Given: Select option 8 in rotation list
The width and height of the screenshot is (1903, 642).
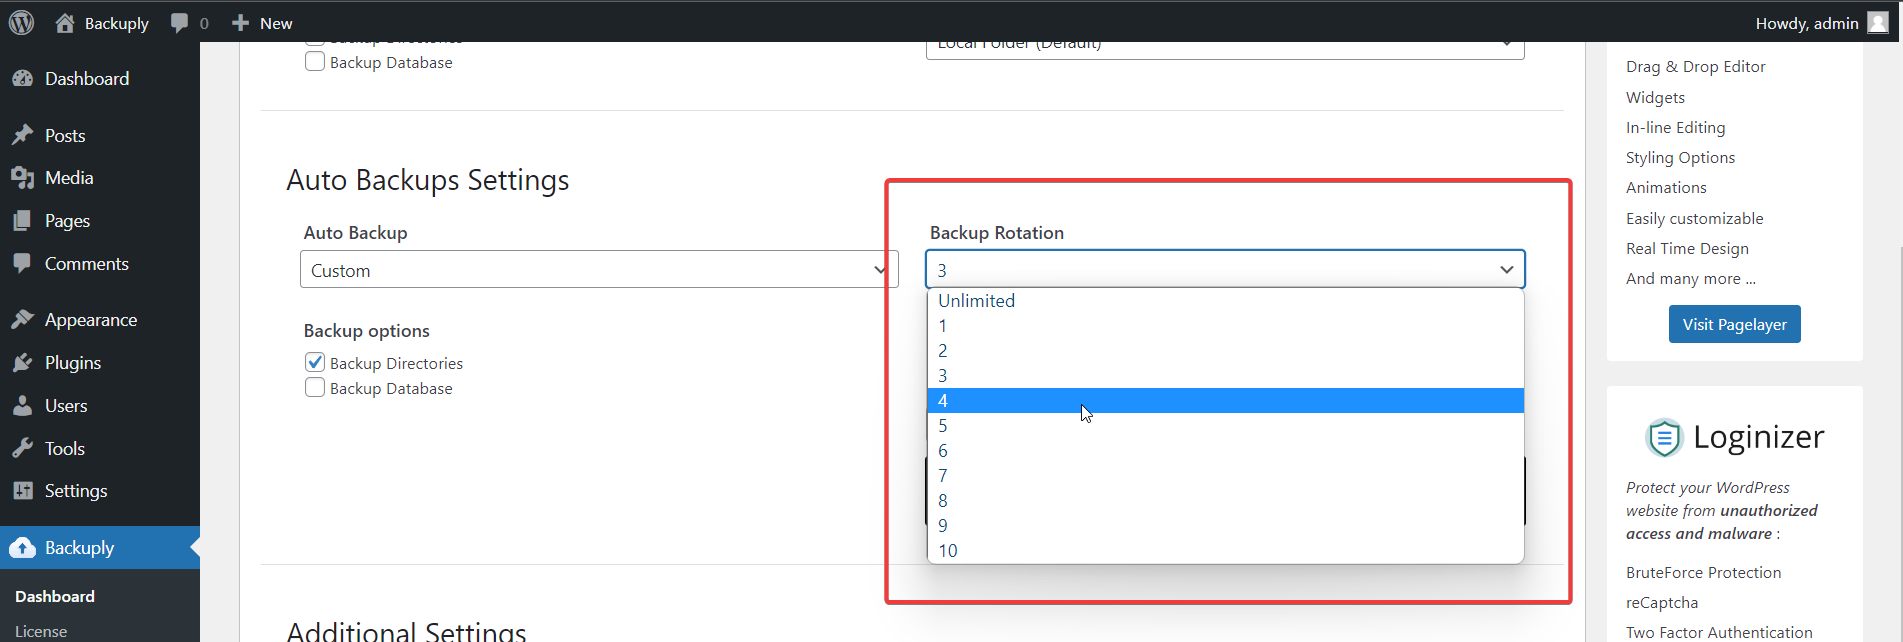Looking at the screenshot, I should click(1225, 501).
